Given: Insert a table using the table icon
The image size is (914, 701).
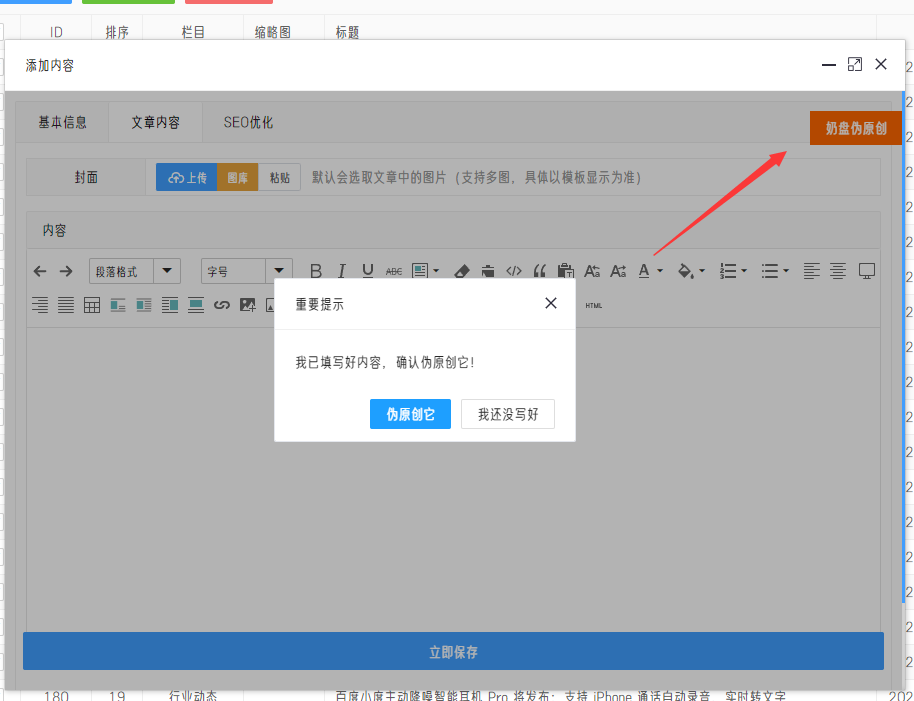Looking at the screenshot, I should click(92, 305).
